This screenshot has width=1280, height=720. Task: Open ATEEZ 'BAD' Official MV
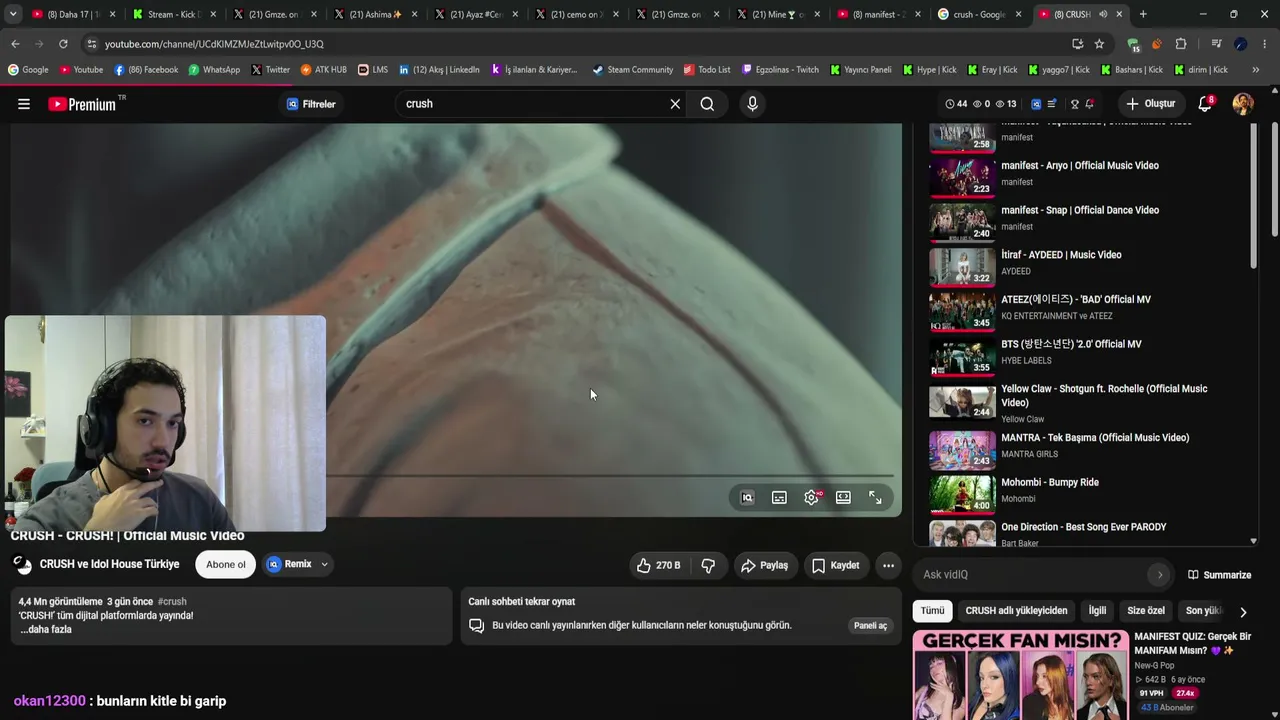coord(1076,300)
